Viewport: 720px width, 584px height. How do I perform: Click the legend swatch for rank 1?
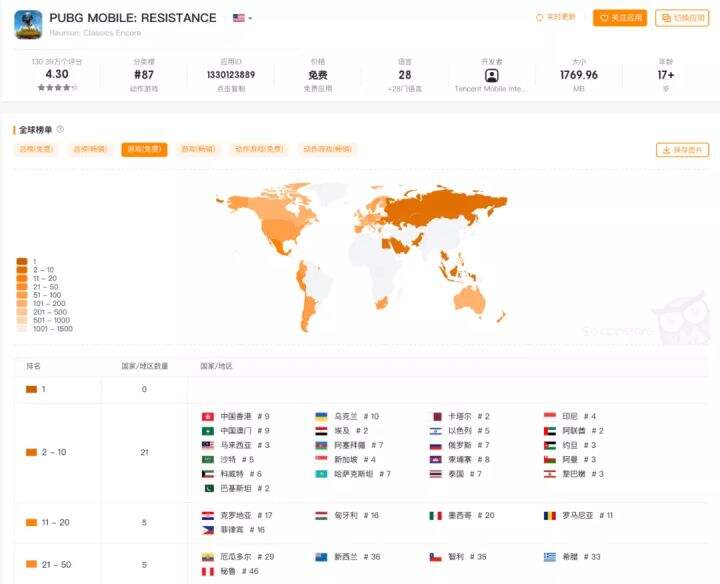22,261
